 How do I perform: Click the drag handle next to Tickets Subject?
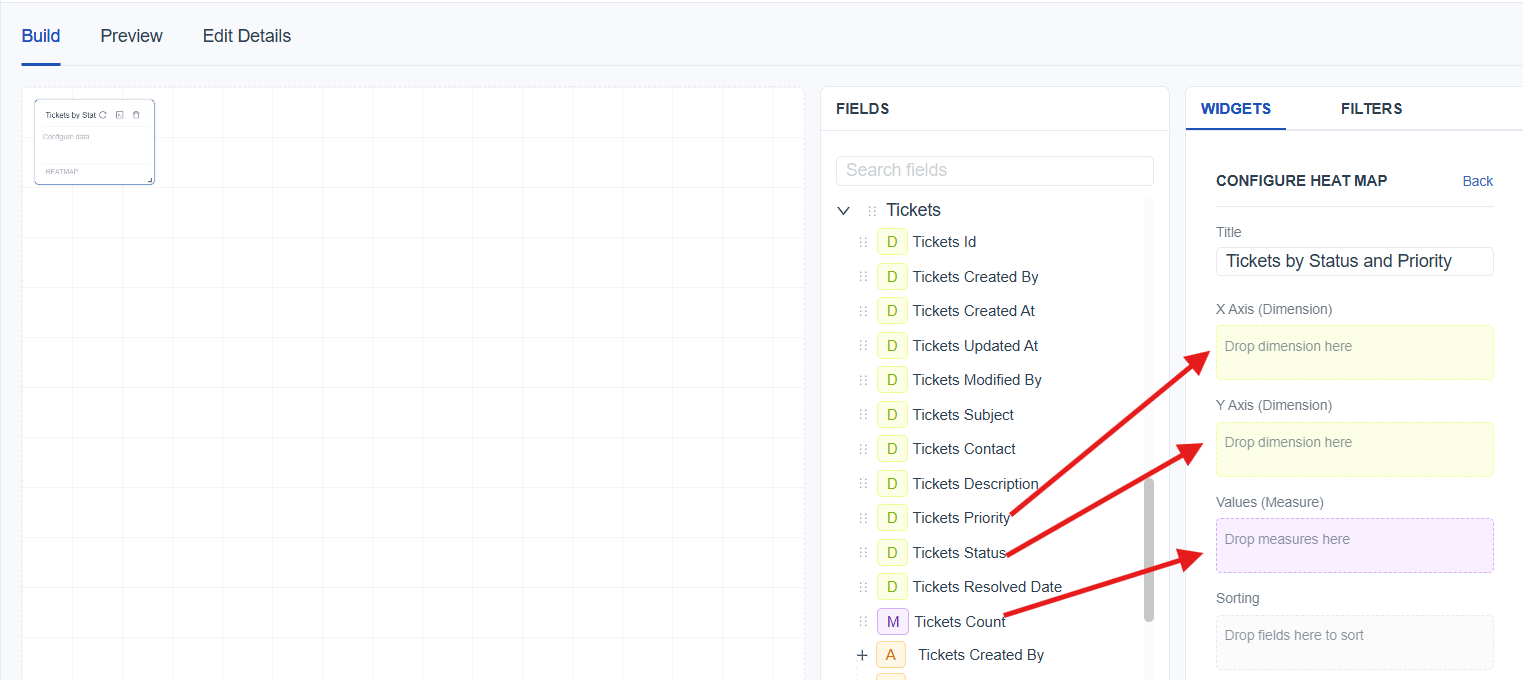click(863, 415)
